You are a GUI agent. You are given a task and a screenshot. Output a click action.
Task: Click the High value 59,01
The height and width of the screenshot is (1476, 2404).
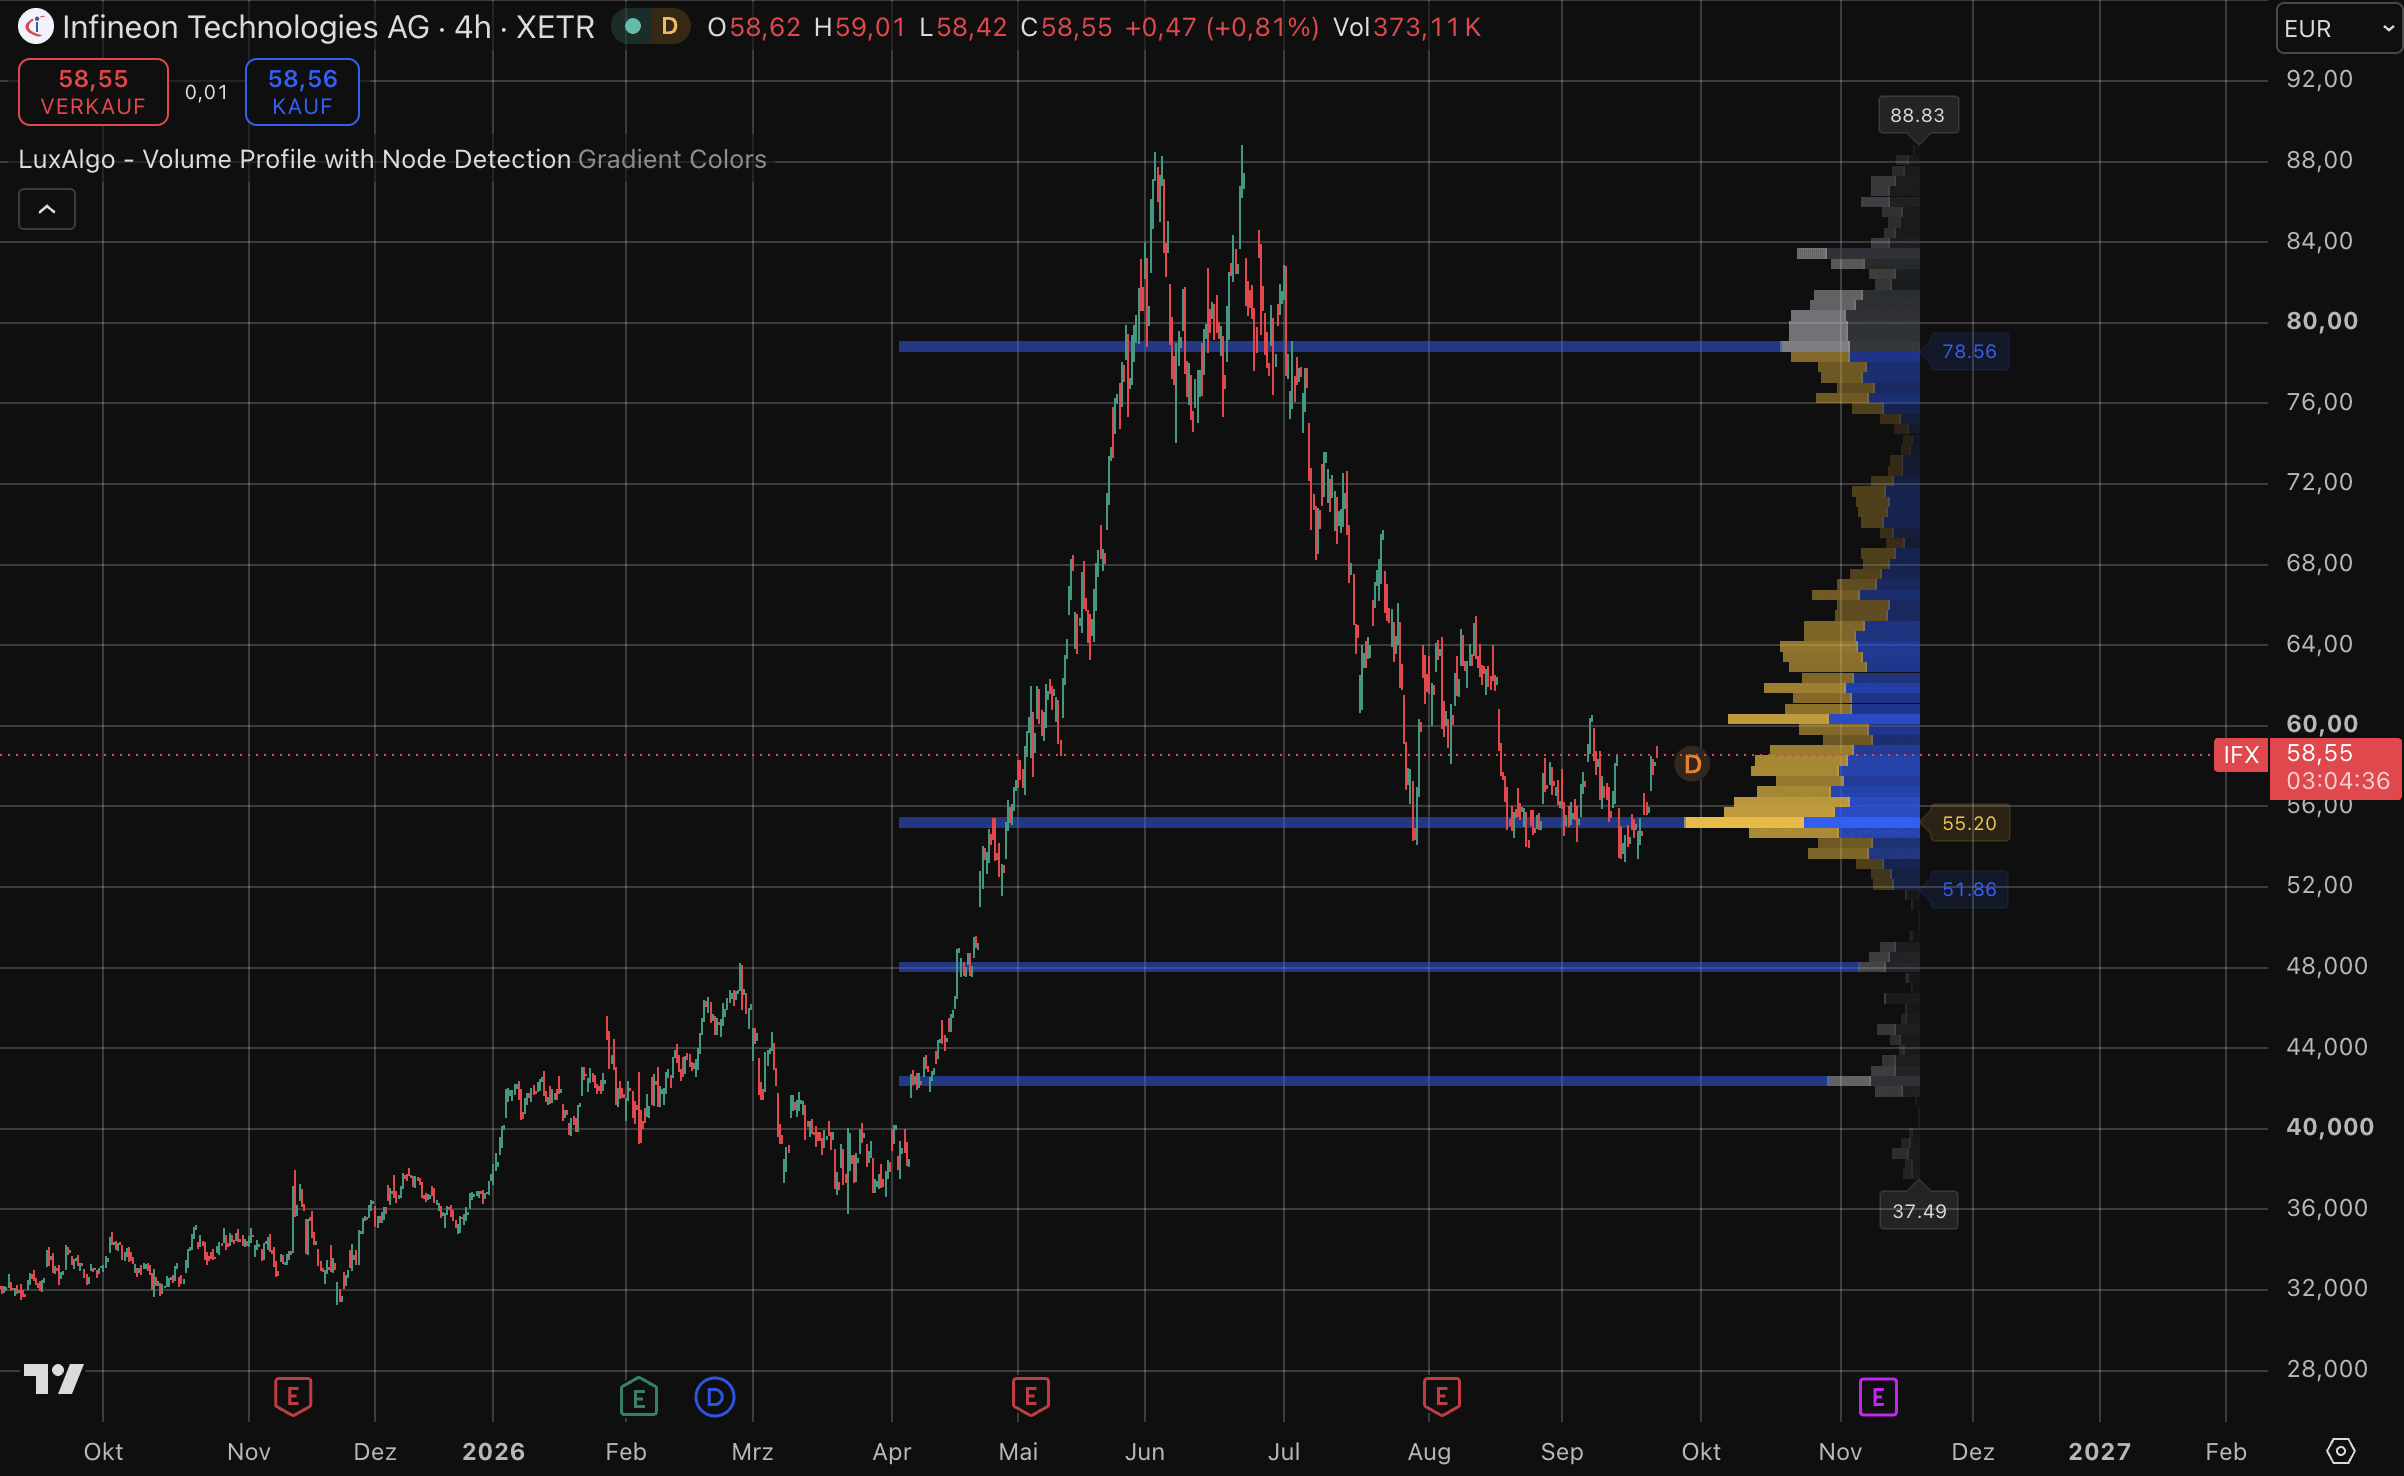(870, 27)
